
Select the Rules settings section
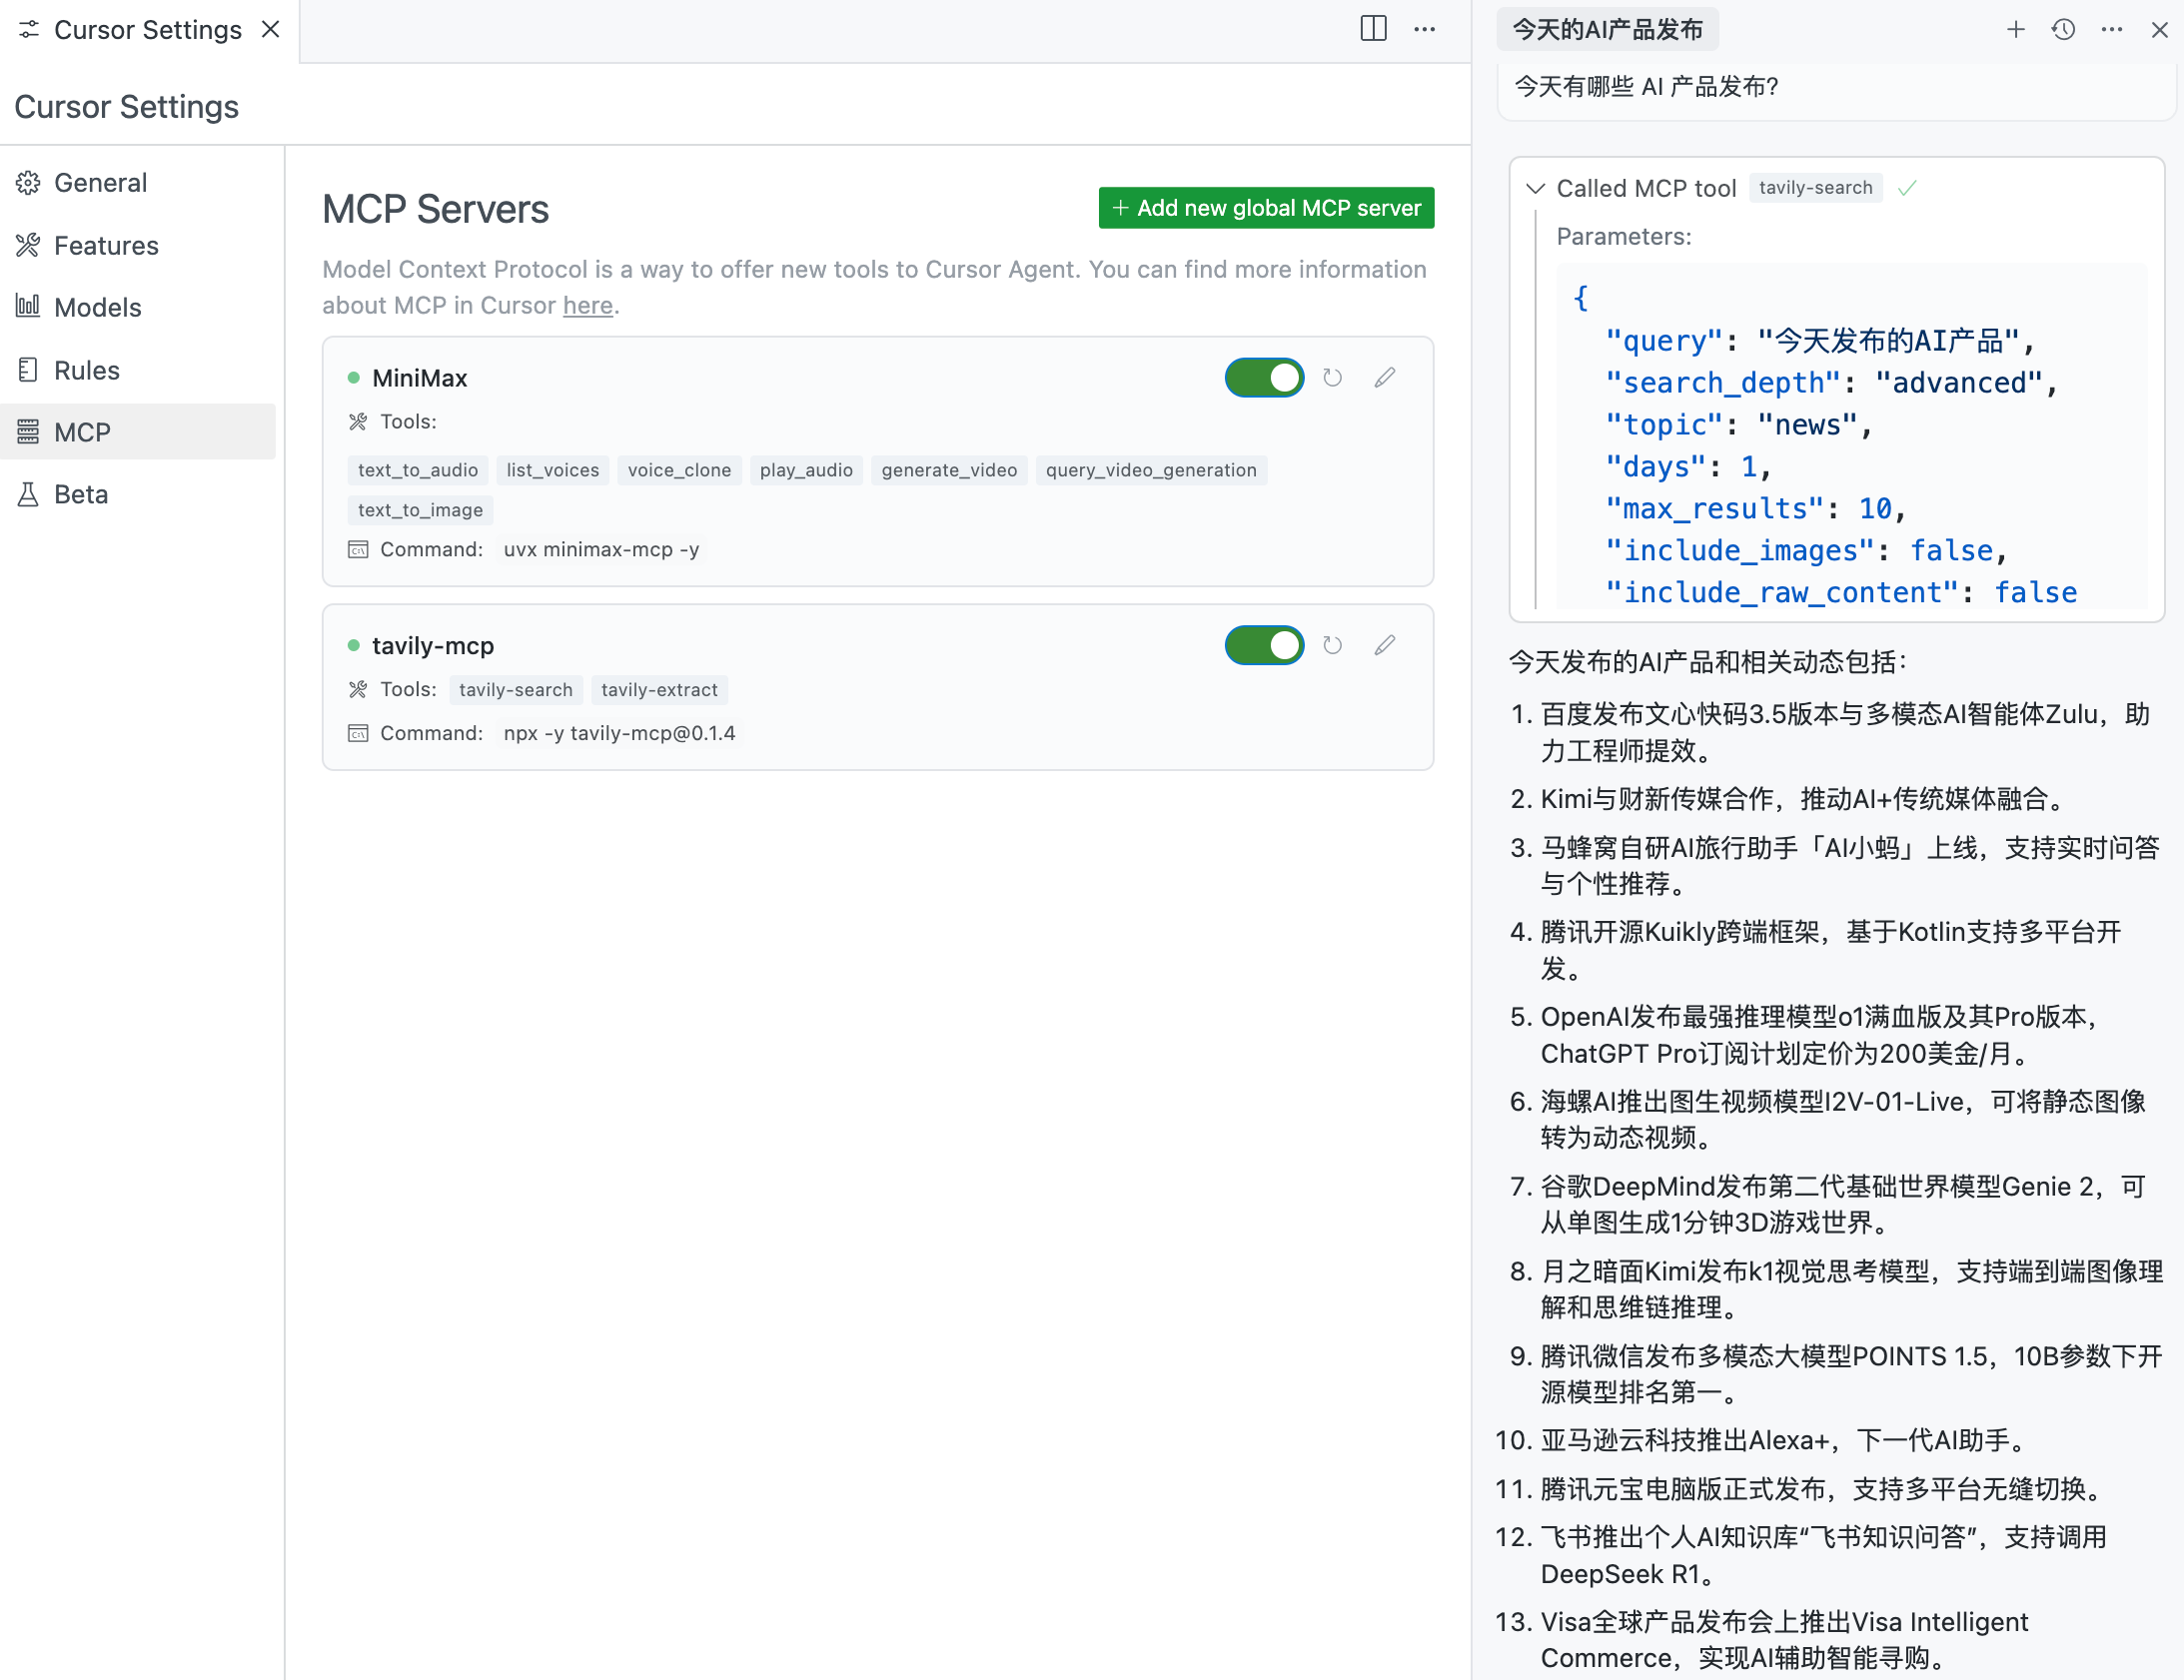87,370
